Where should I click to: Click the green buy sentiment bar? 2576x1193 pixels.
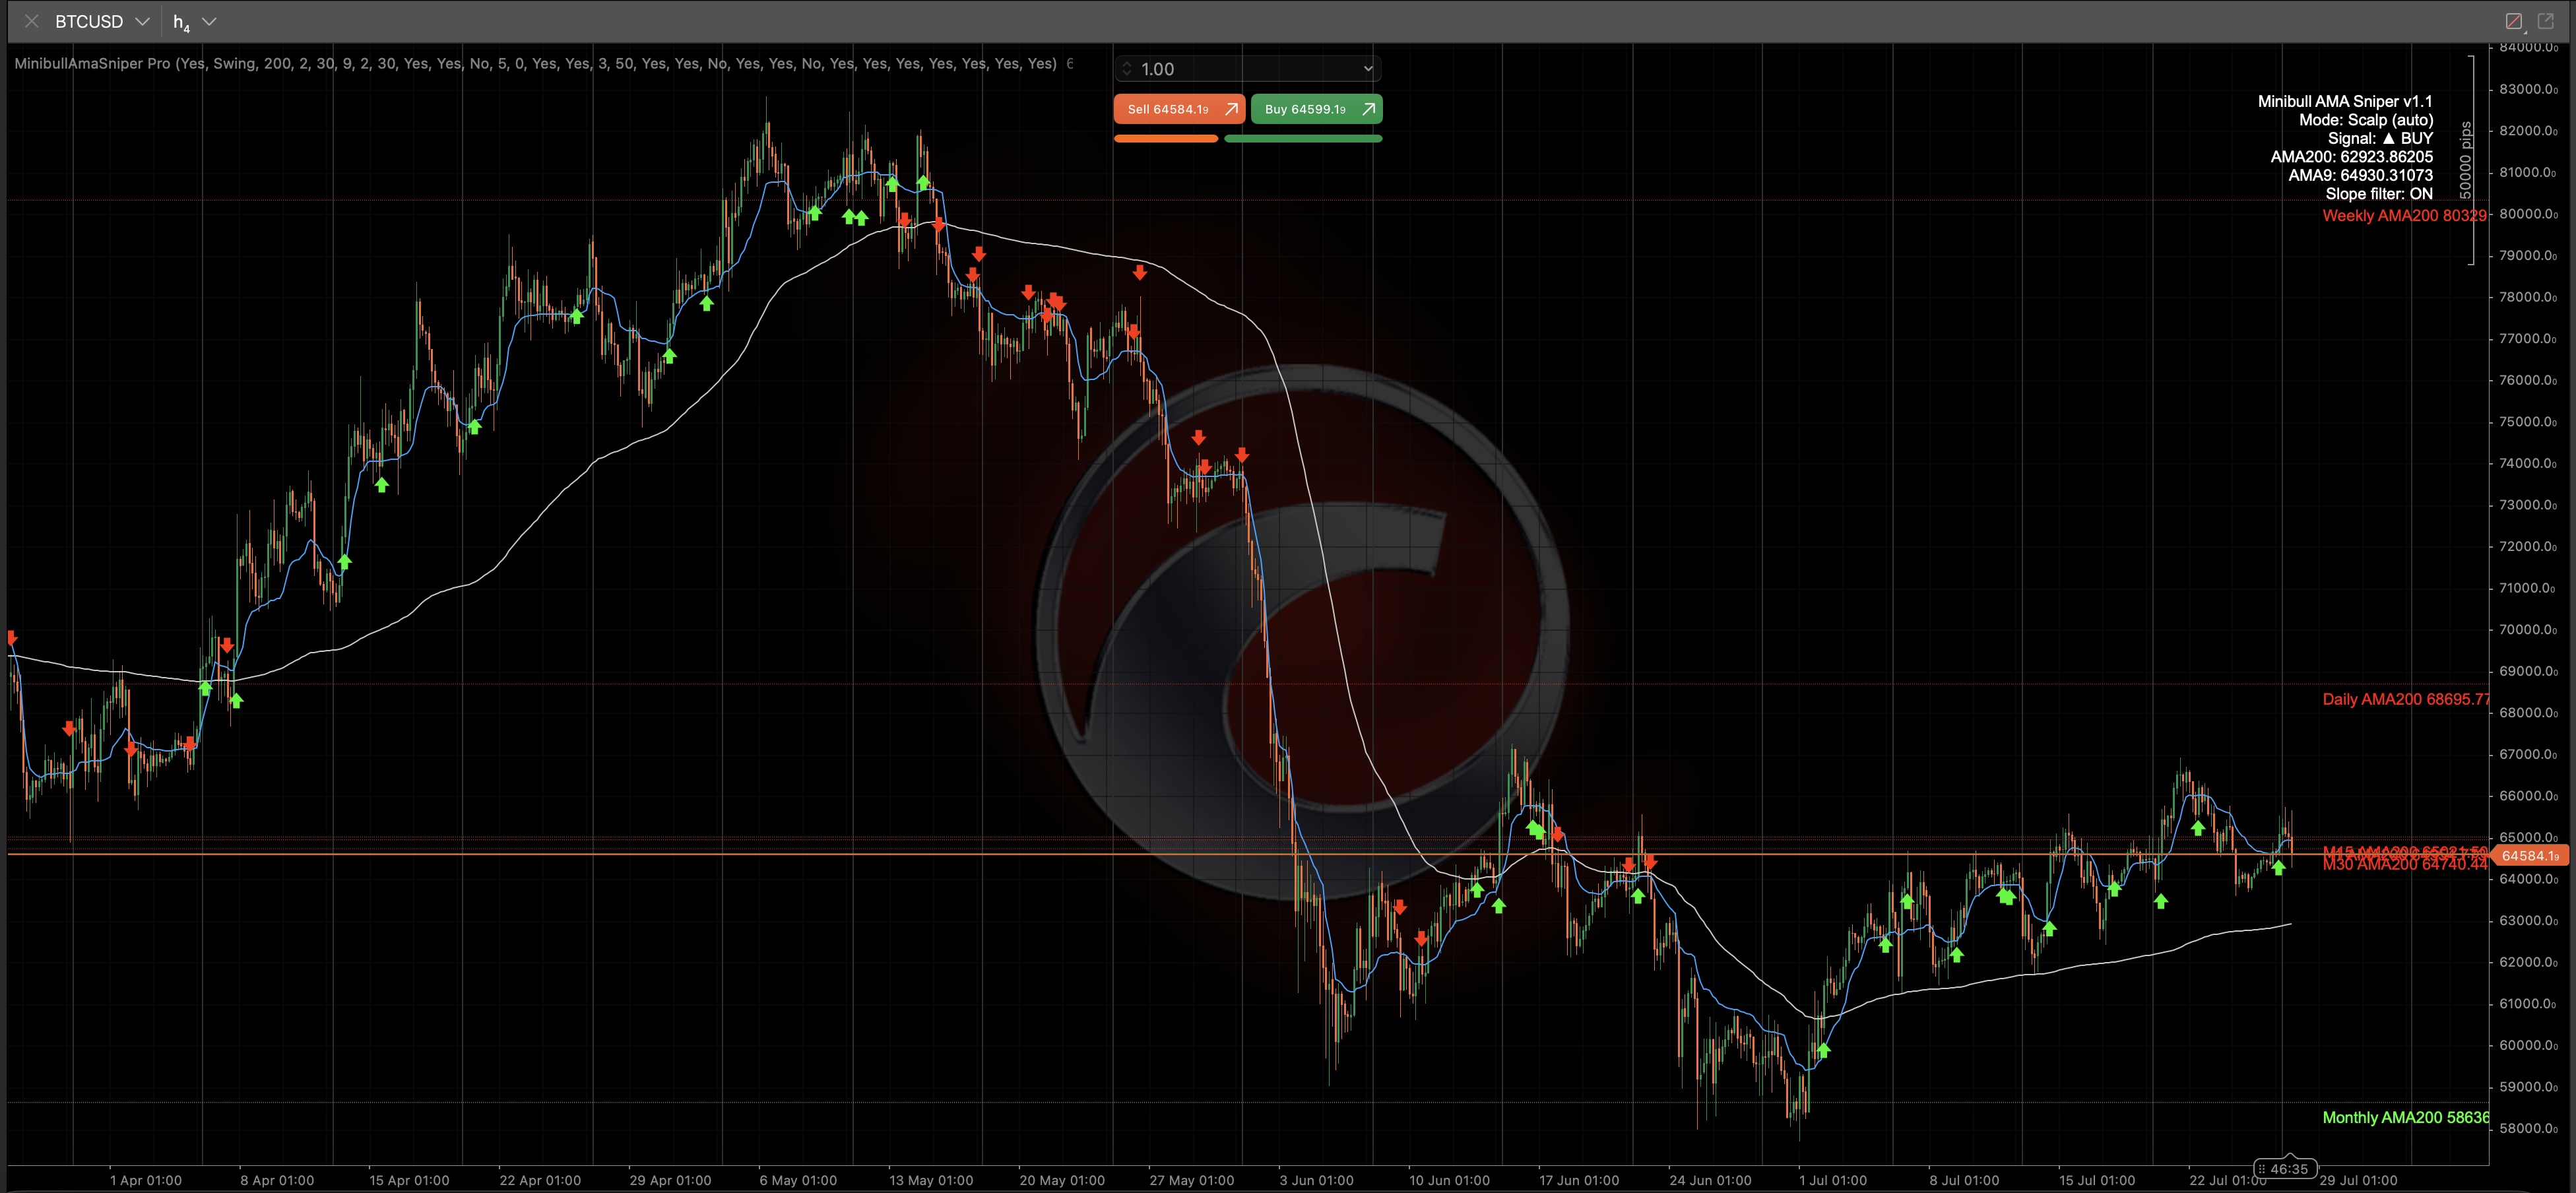tap(1303, 139)
